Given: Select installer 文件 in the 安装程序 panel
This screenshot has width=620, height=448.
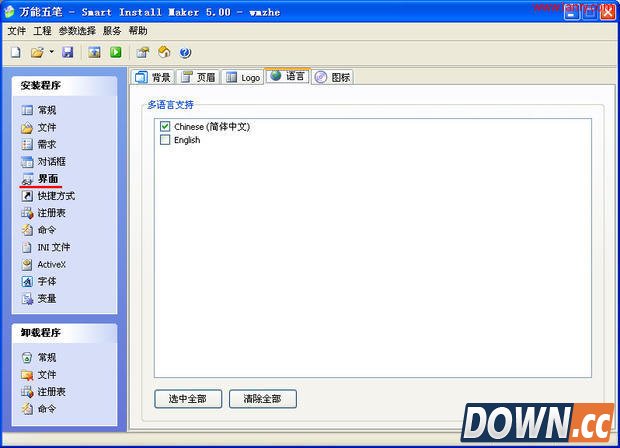Looking at the screenshot, I should click(38, 127).
